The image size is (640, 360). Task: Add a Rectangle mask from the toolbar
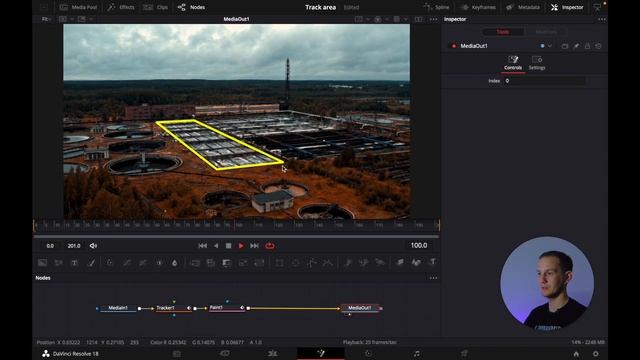pos(280,262)
